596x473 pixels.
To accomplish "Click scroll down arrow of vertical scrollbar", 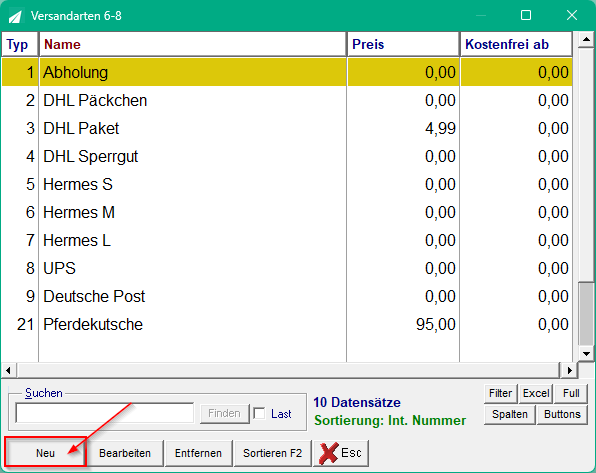I will [x=586, y=354].
